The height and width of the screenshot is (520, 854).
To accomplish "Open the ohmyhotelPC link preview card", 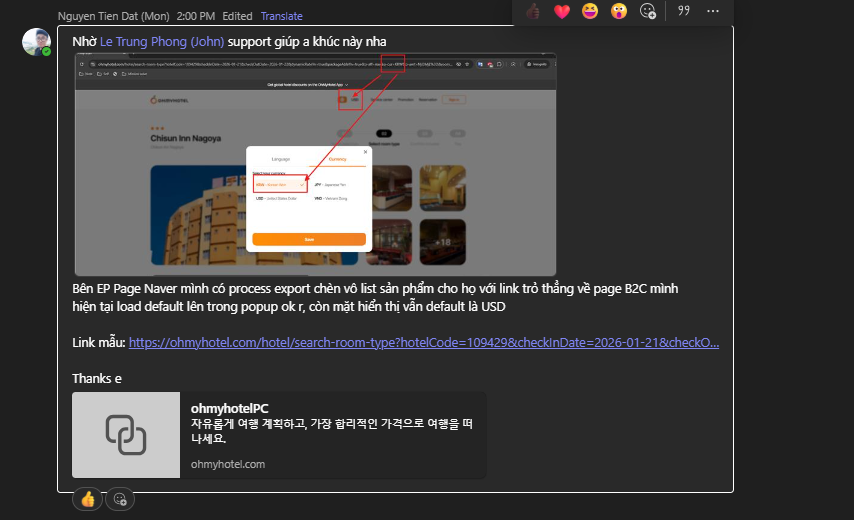I will [x=279, y=435].
